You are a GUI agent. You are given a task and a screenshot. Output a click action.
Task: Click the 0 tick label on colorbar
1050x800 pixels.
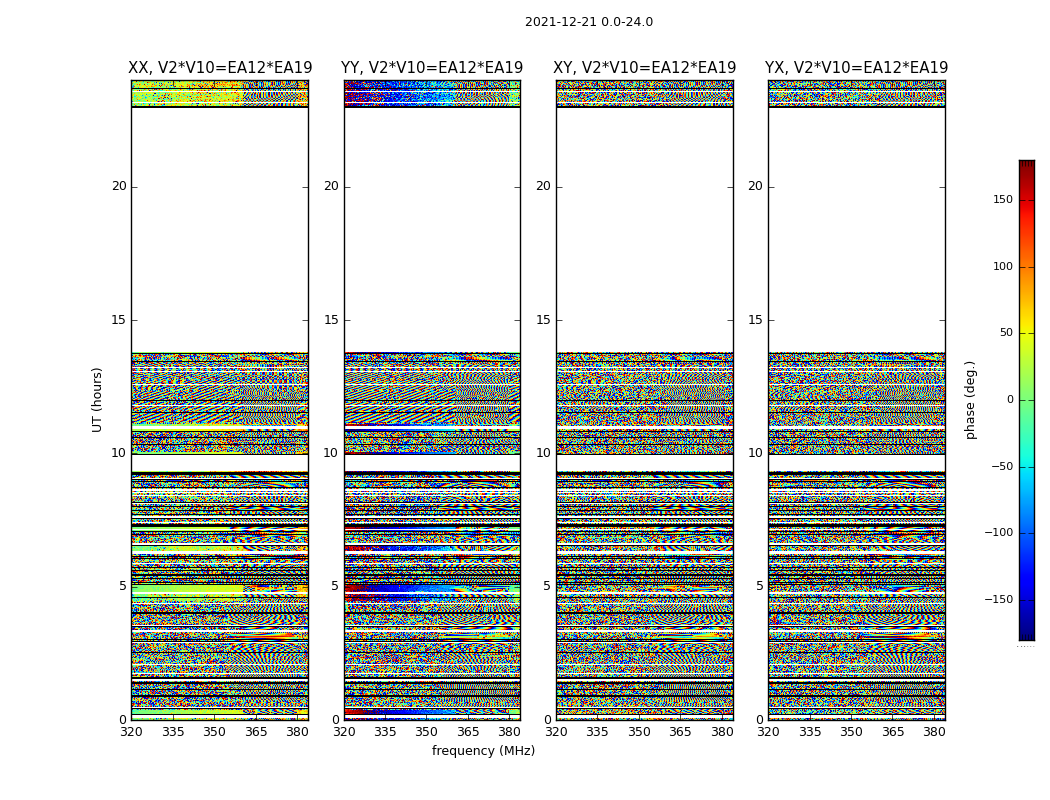click(1010, 400)
